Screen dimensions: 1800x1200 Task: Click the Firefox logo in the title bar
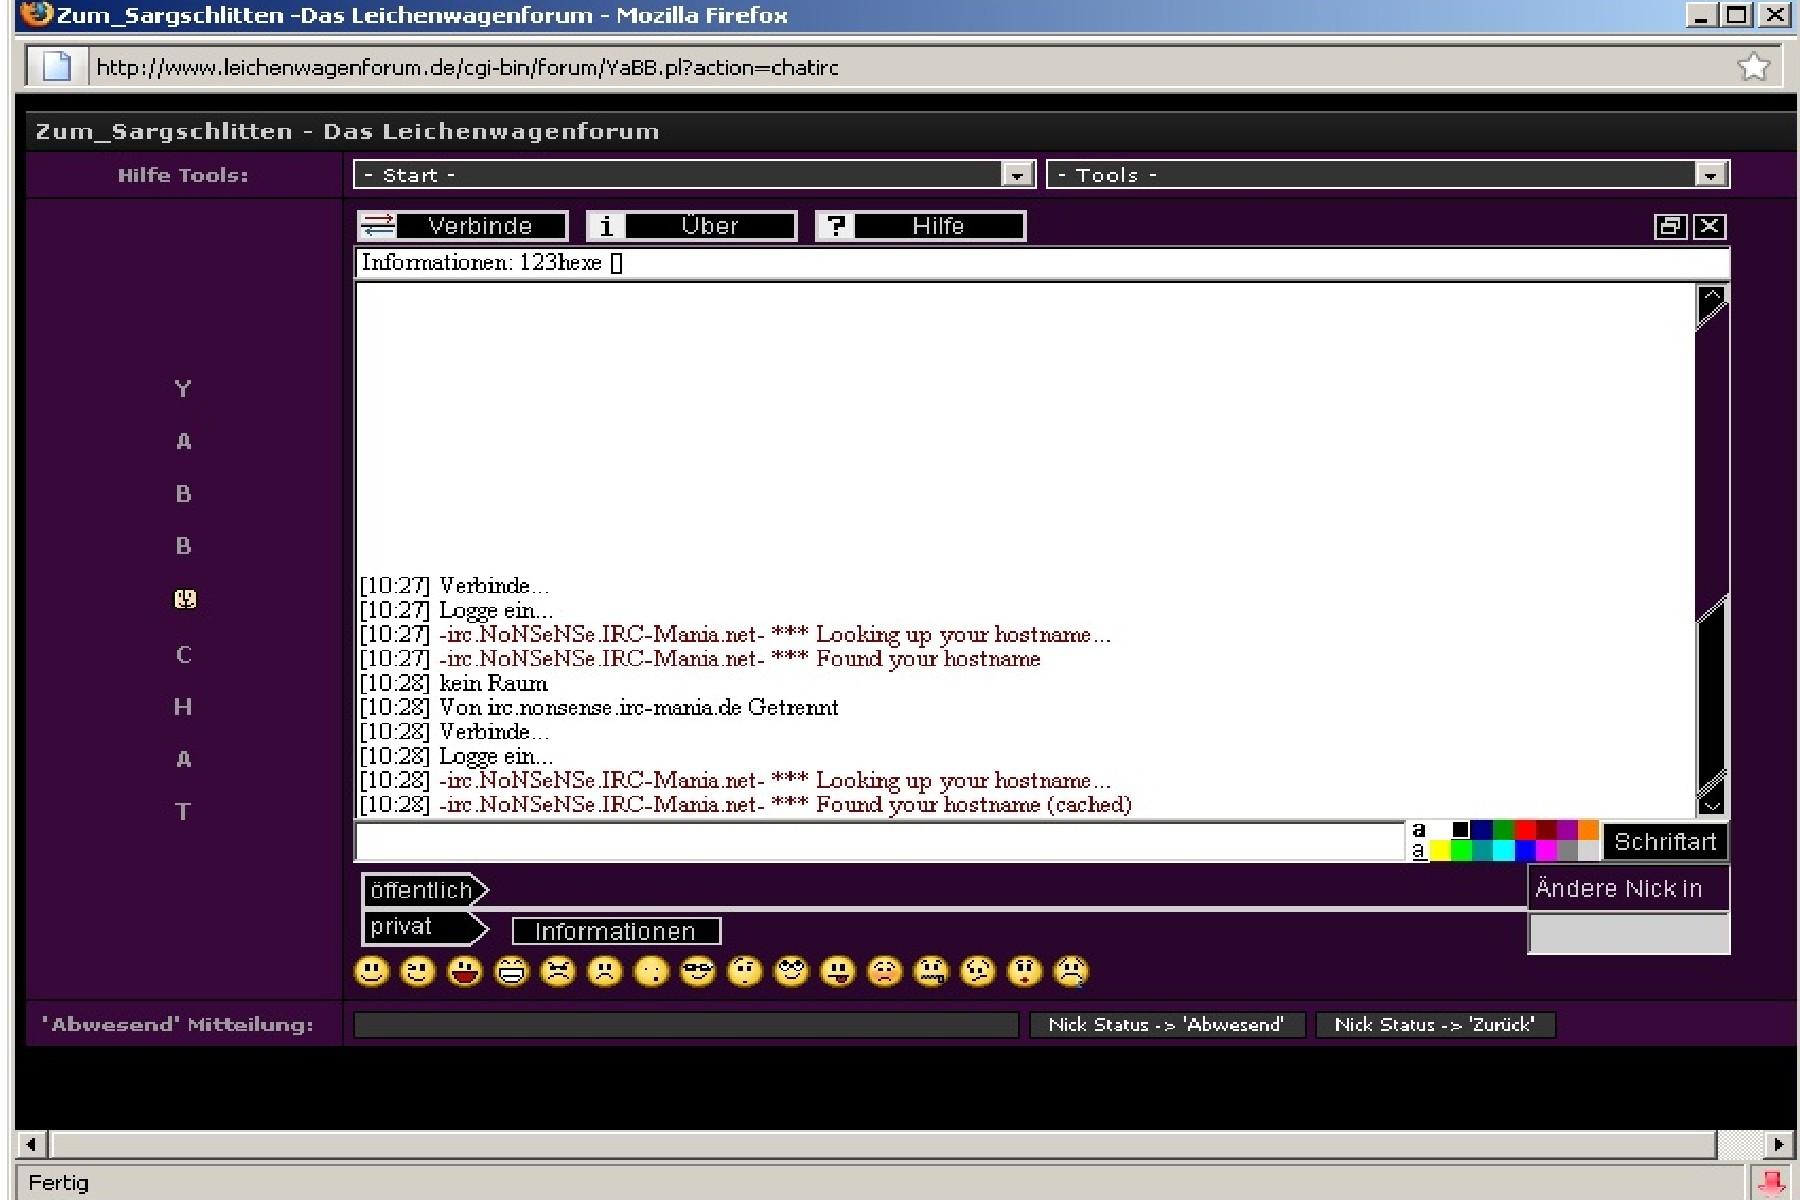(35, 15)
